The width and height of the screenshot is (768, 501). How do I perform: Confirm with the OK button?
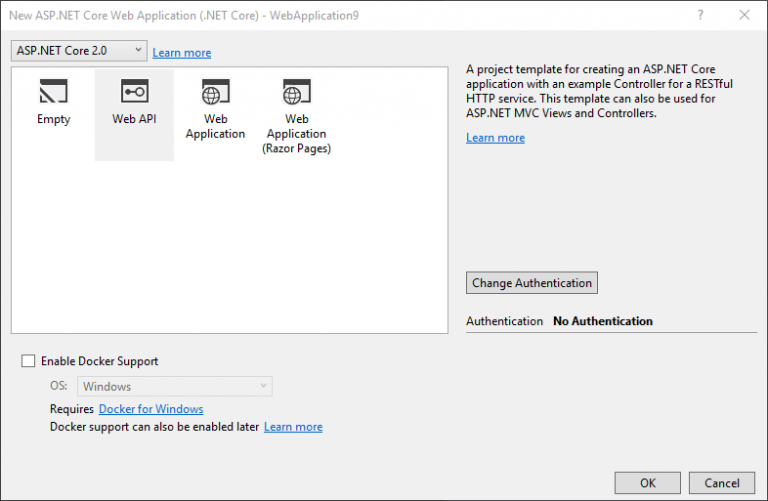647,483
